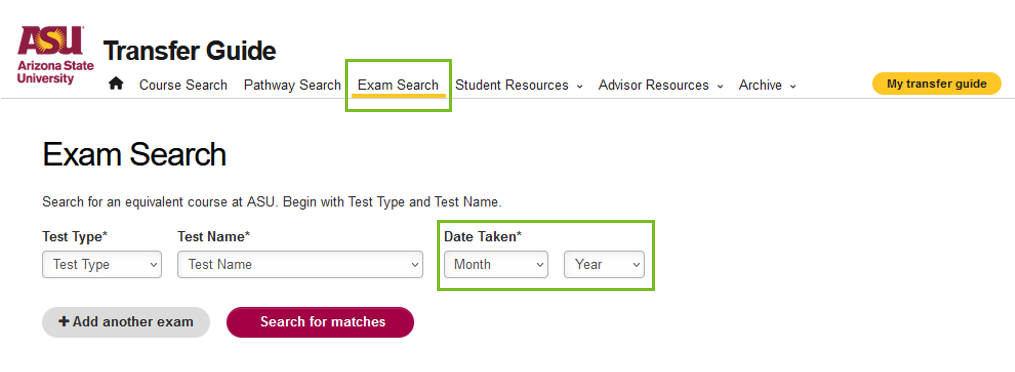Click the plus icon on Add another exam
This screenshot has width=1015, height=372.
point(64,322)
